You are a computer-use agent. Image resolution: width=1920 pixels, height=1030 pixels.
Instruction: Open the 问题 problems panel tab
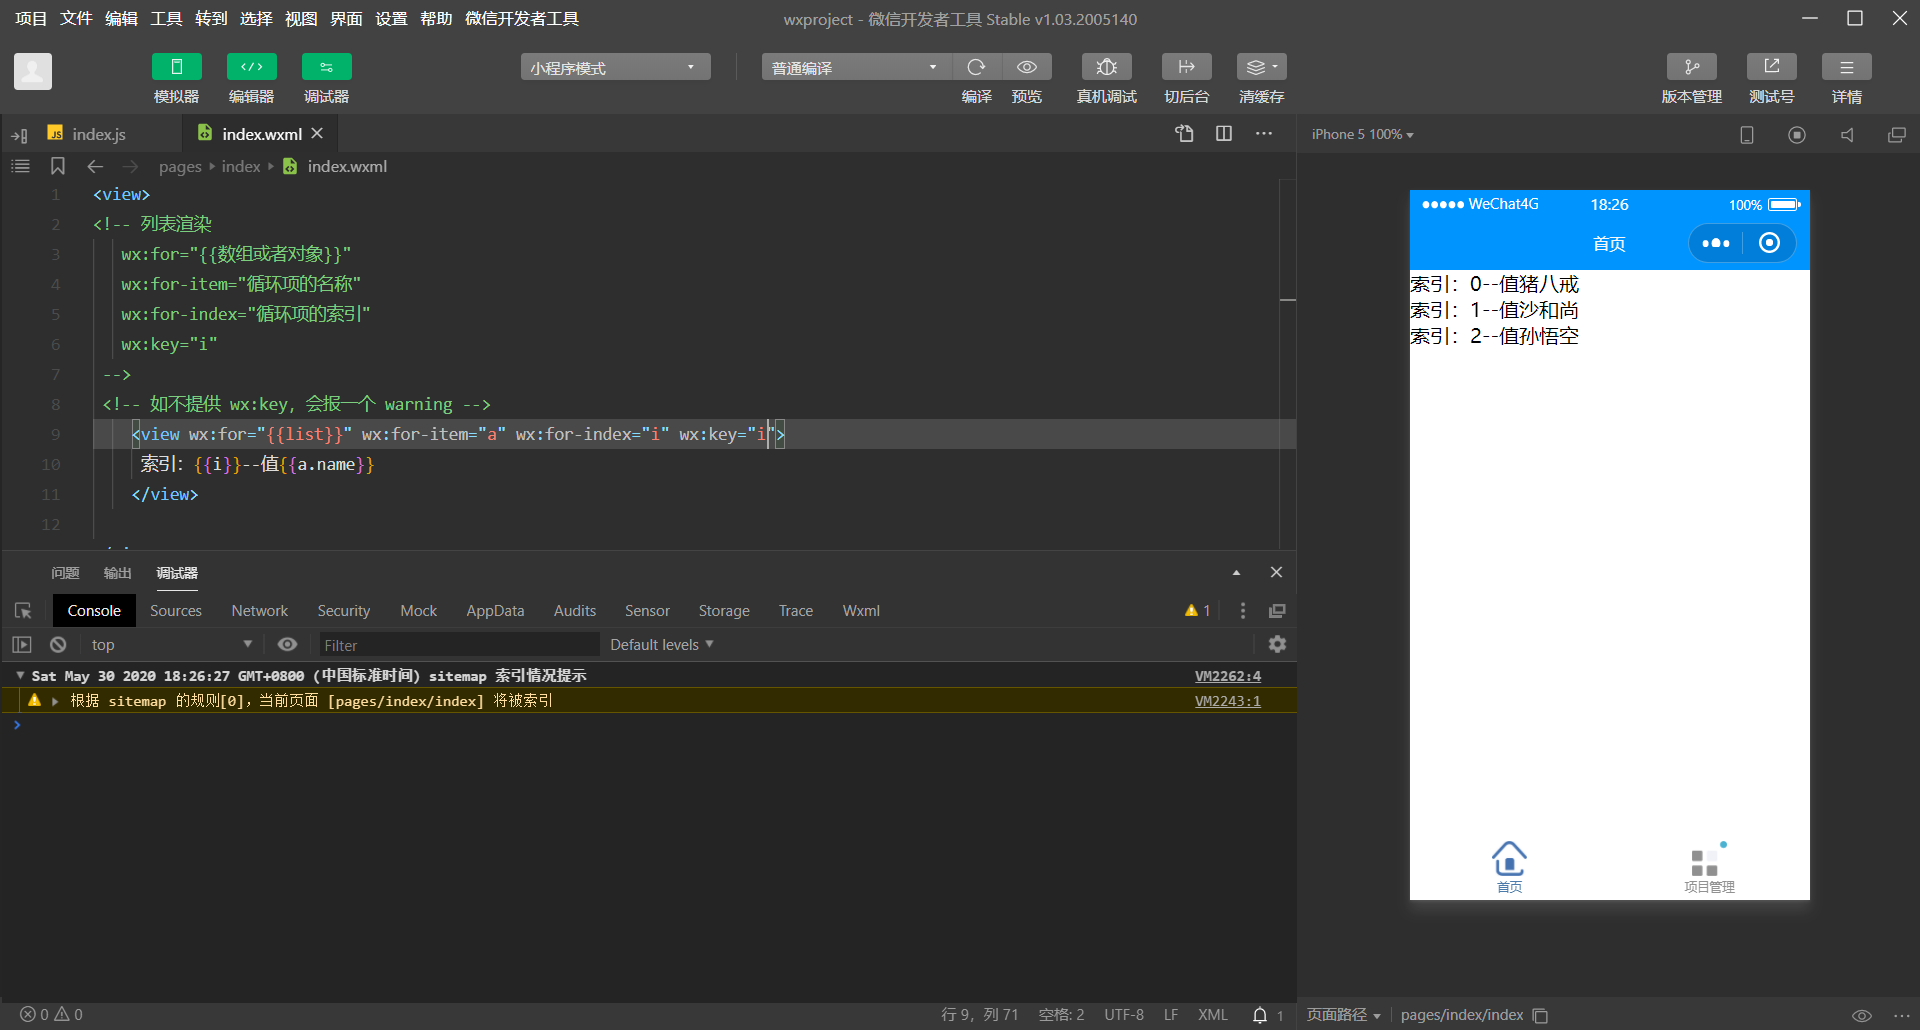coord(65,573)
